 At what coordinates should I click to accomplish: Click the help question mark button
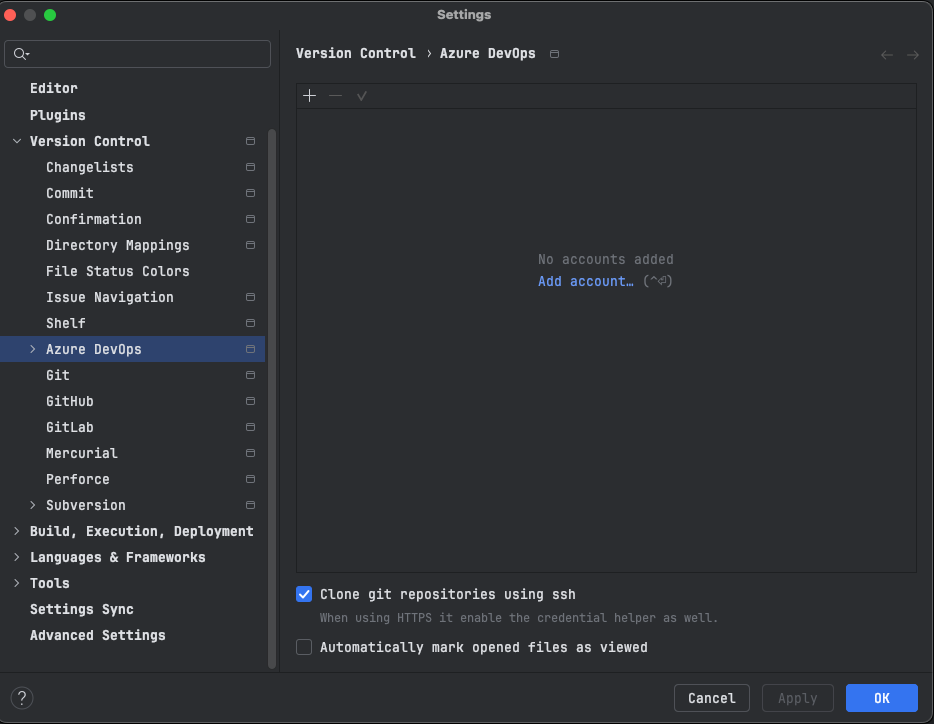pos(22,698)
